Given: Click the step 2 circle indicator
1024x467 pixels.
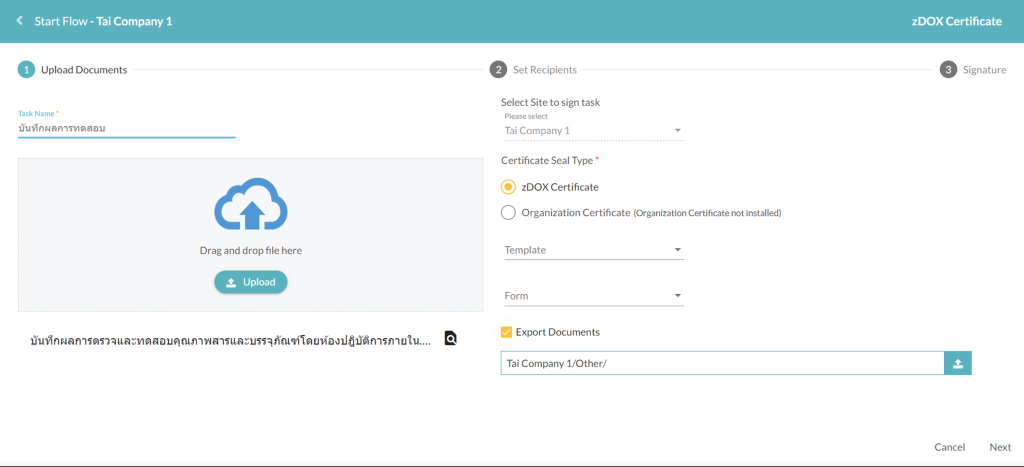Looking at the screenshot, I should [x=498, y=70].
